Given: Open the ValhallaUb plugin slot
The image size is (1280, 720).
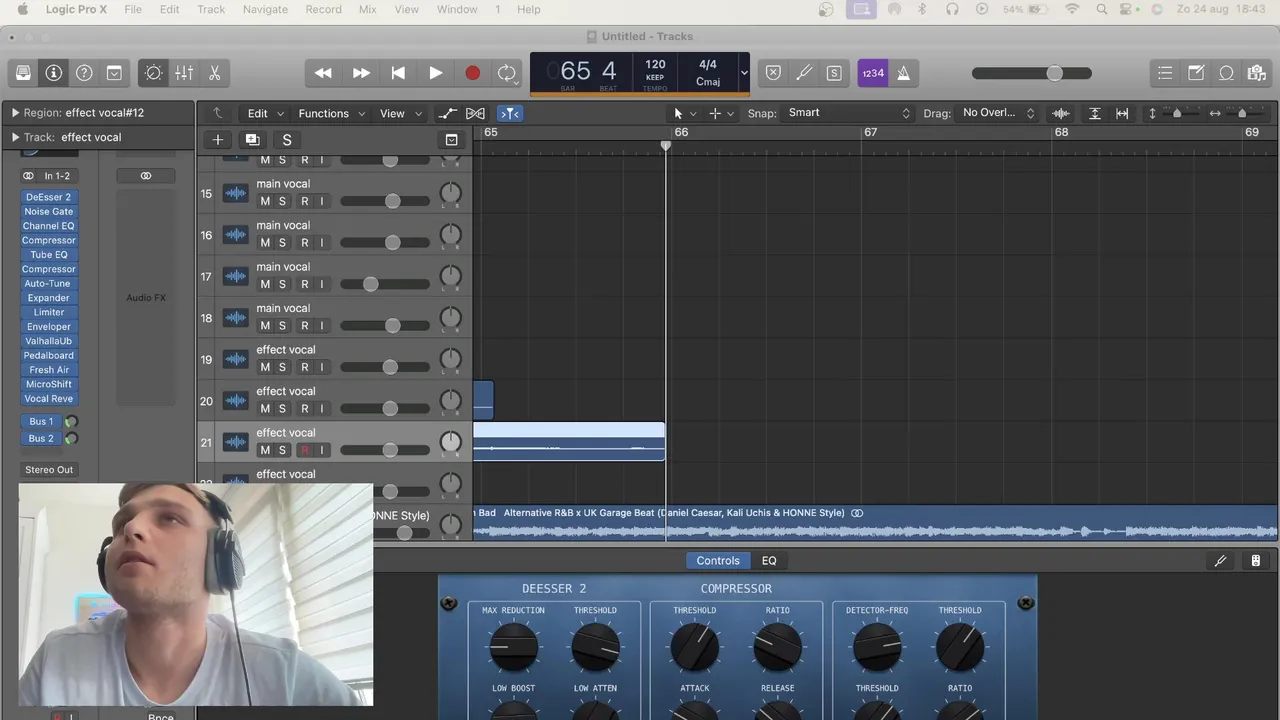Looking at the screenshot, I should 48,341.
